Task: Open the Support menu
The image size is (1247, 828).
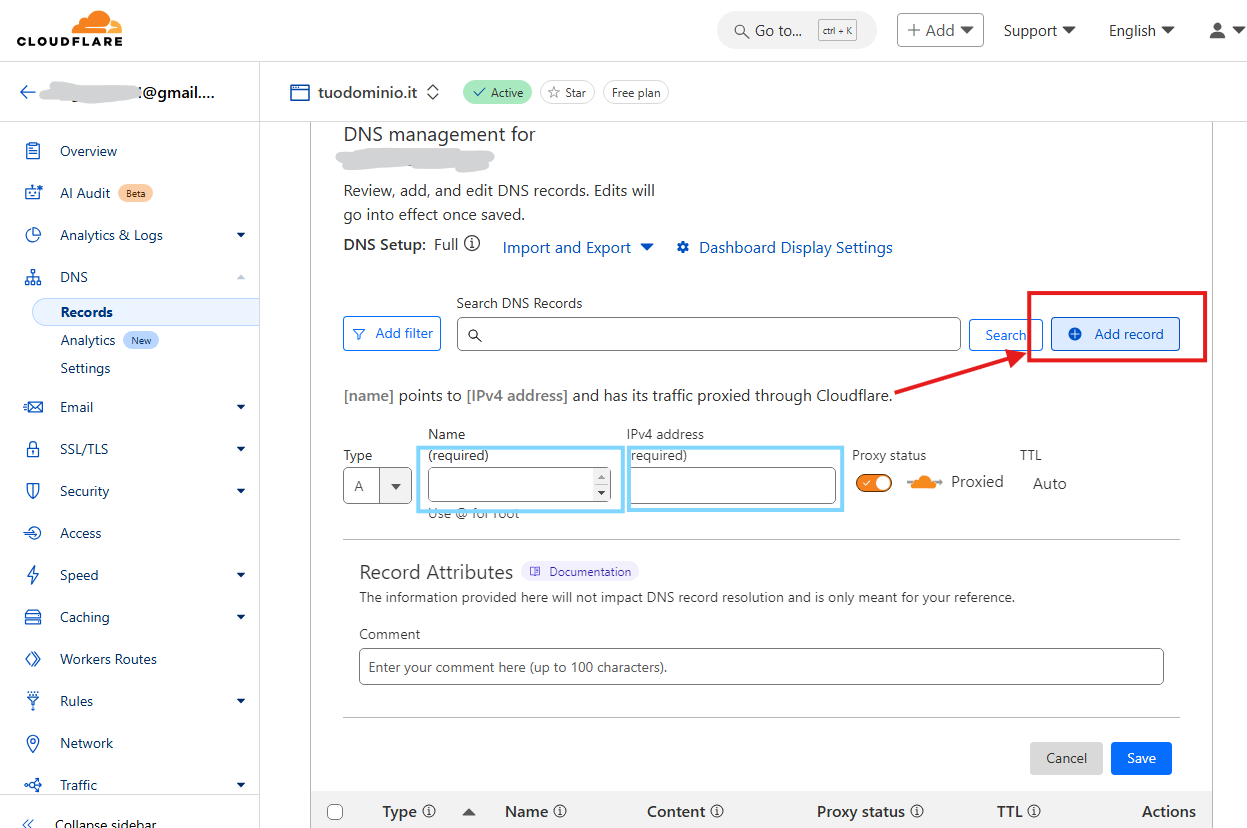Action: point(1039,30)
